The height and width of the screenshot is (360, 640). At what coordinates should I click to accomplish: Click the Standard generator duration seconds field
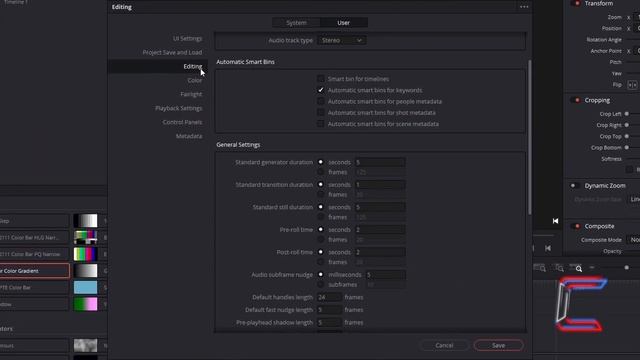380,162
